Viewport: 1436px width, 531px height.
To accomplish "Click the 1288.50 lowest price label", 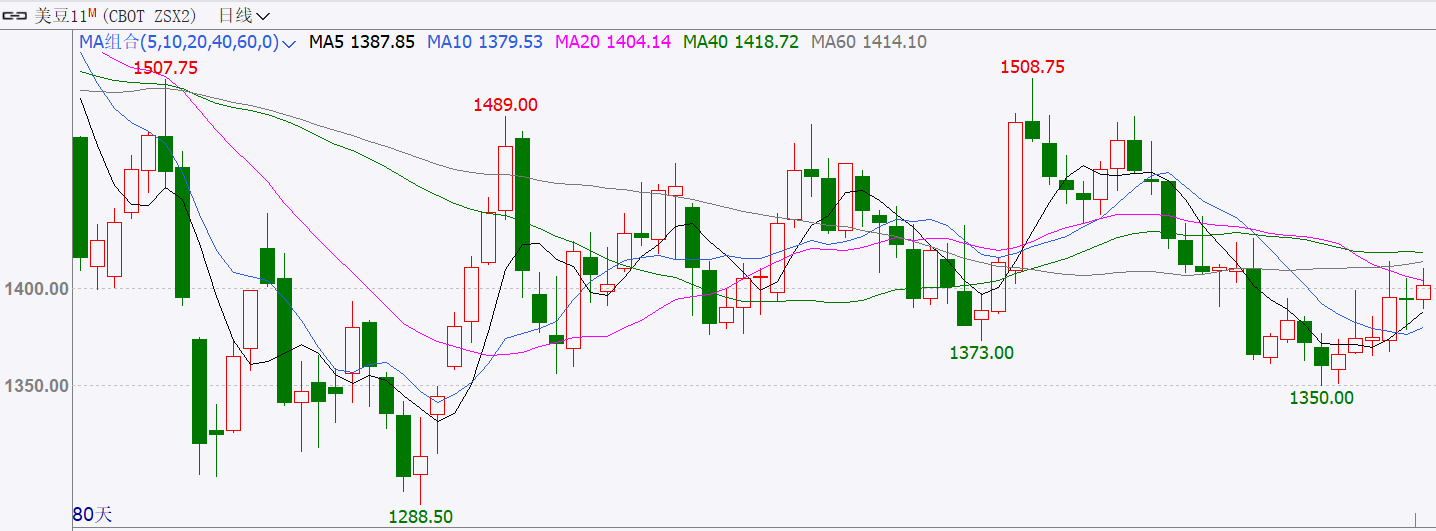I will [420, 517].
